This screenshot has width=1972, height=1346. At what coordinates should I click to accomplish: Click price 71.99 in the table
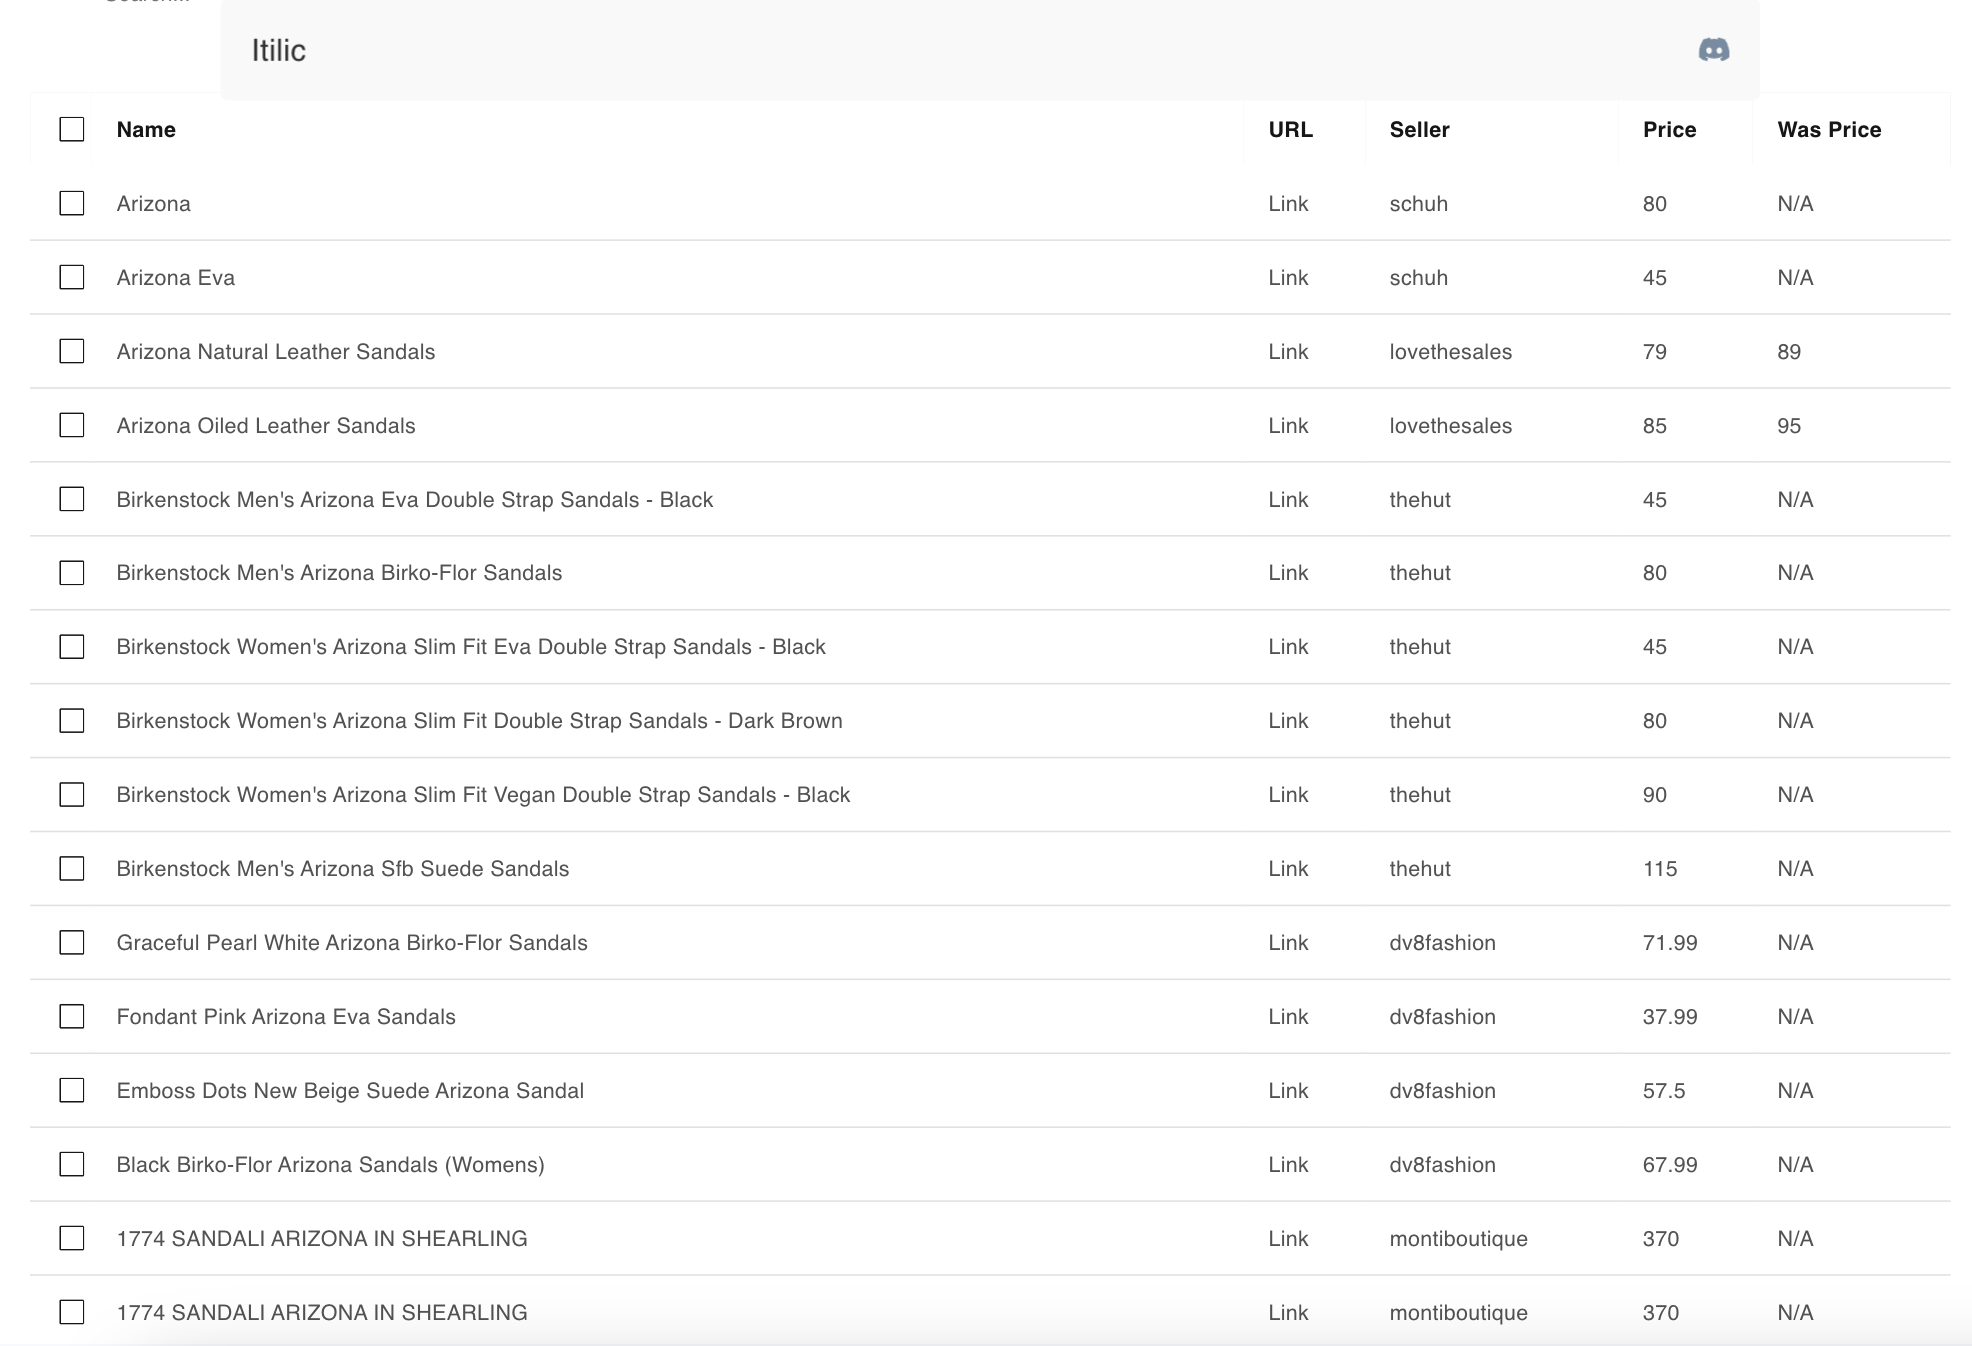(x=1670, y=943)
